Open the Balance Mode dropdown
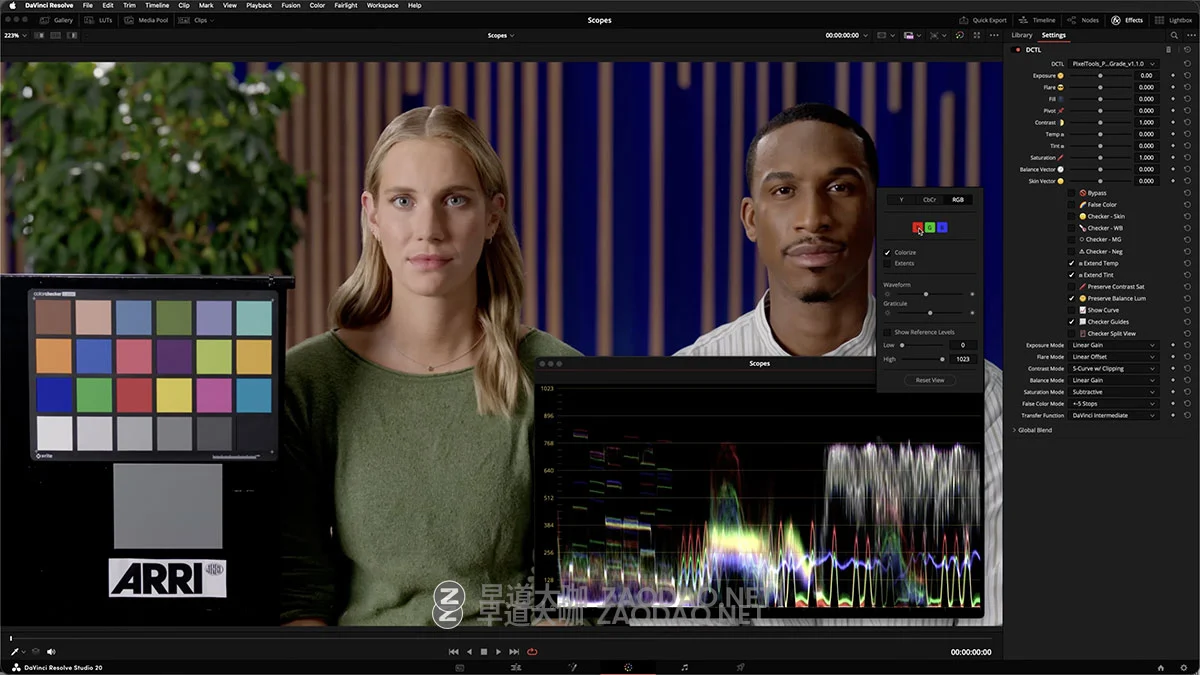The width and height of the screenshot is (1200, 675). click(x=1113, y=380)
